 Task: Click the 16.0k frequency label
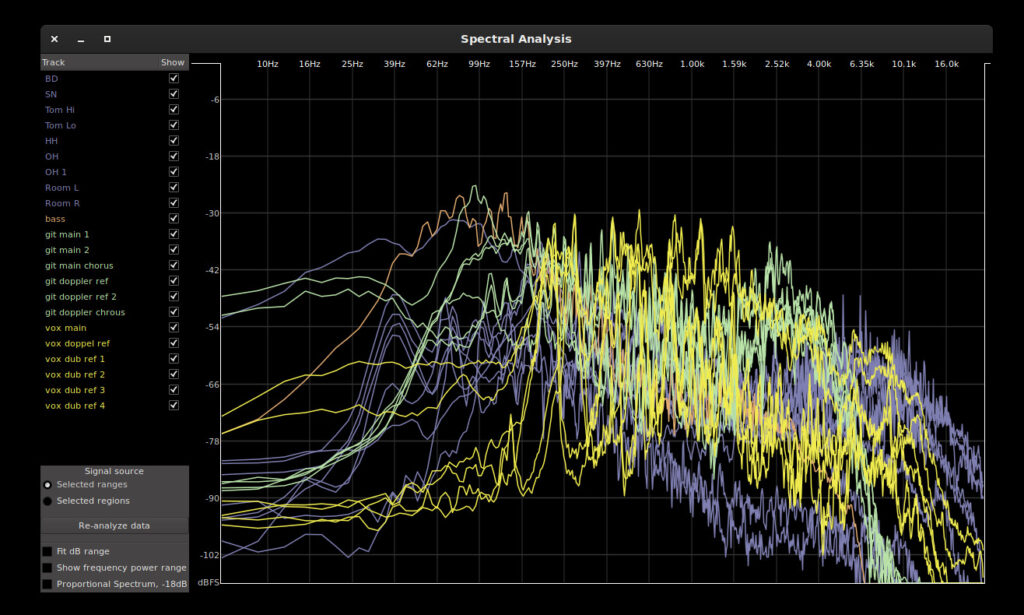point(946,64)
